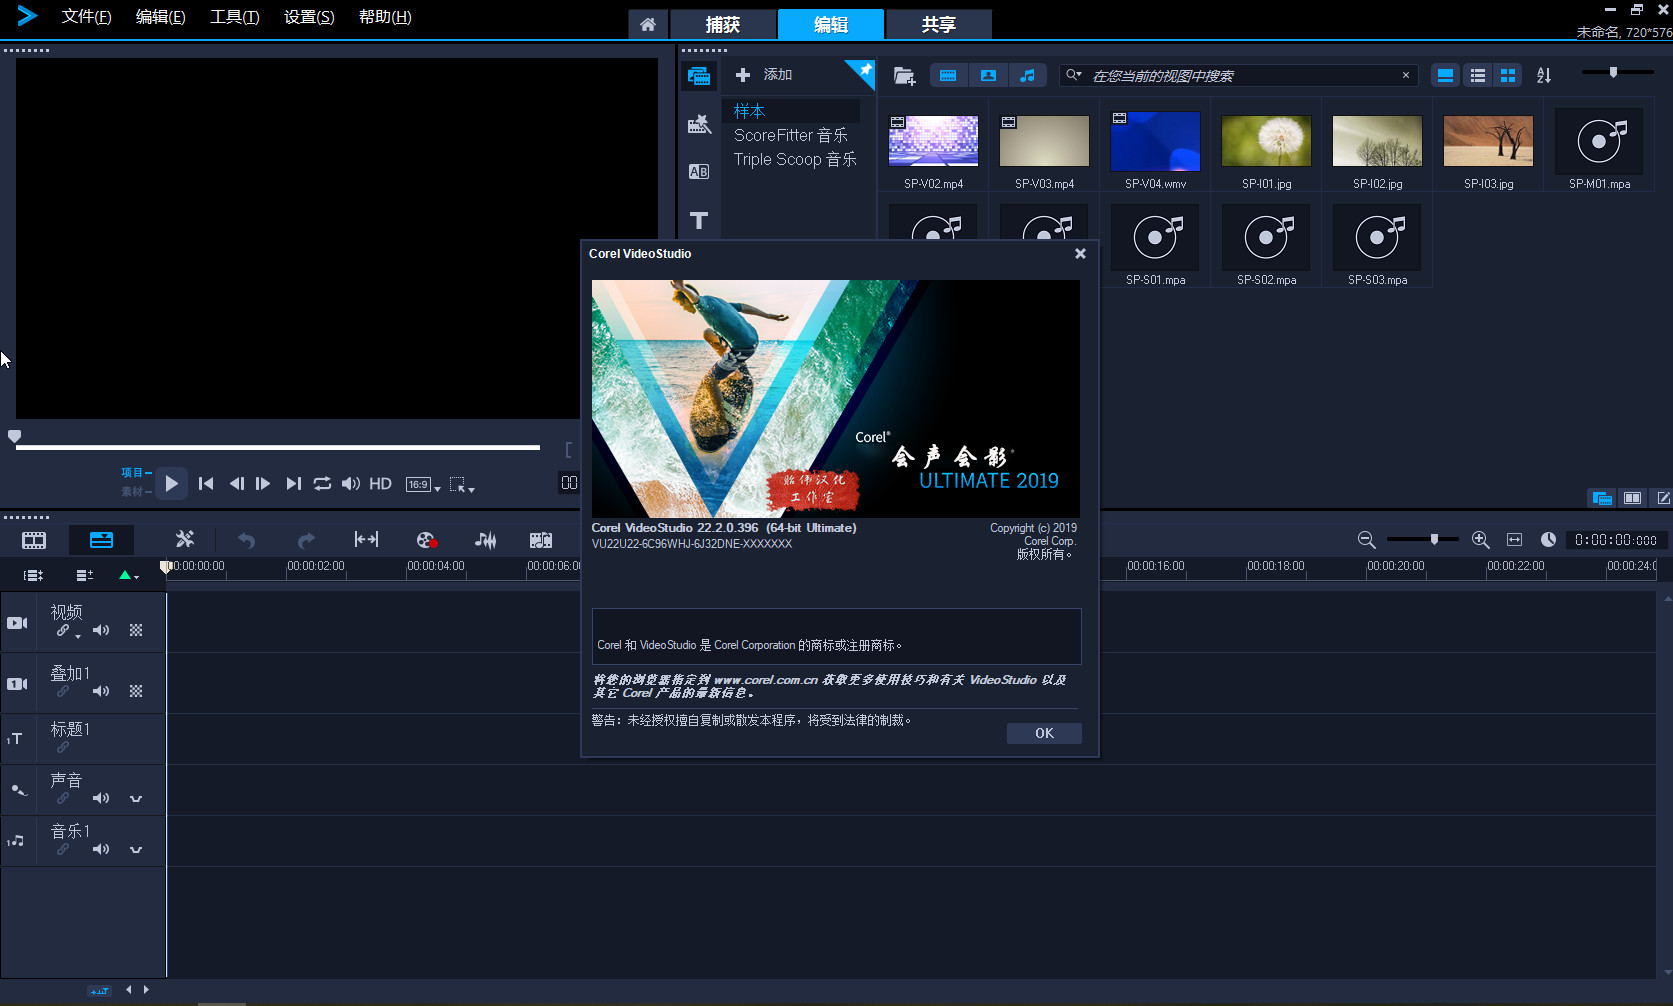Open the Title library T icon
The height and width of the screenshot is (1006, 1673).
699,220
